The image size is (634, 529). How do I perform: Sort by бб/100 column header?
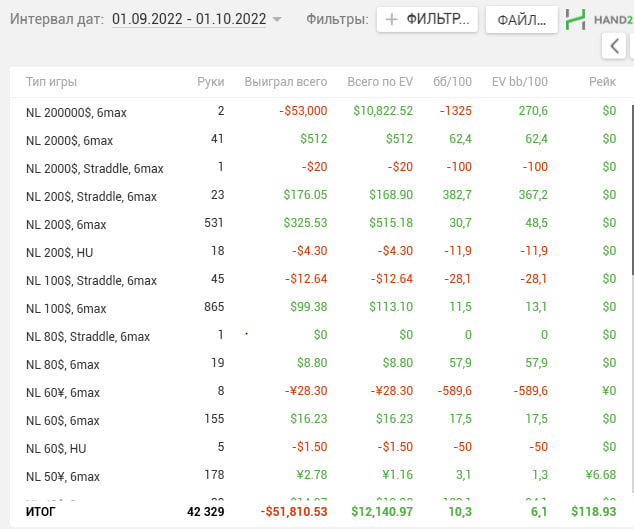coord(452,82)
